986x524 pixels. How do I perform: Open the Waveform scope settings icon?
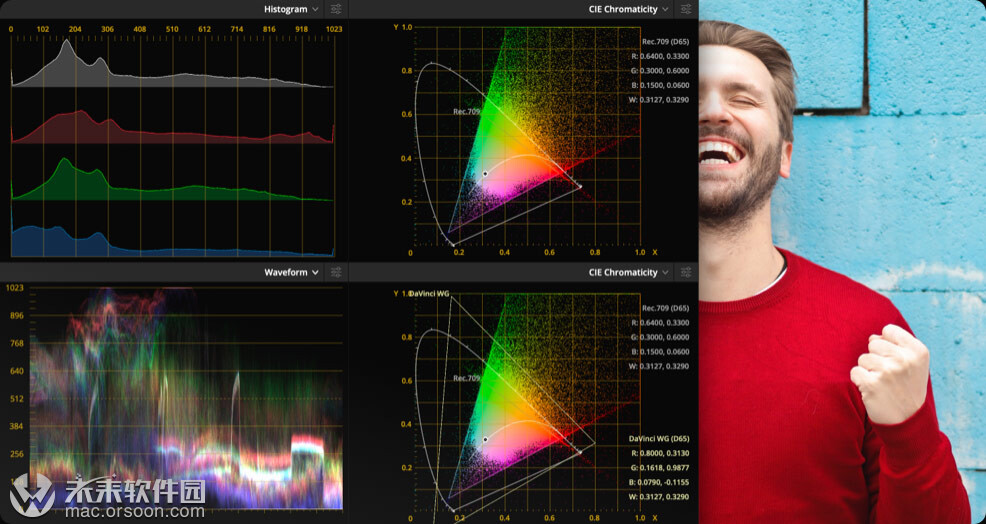336,272
